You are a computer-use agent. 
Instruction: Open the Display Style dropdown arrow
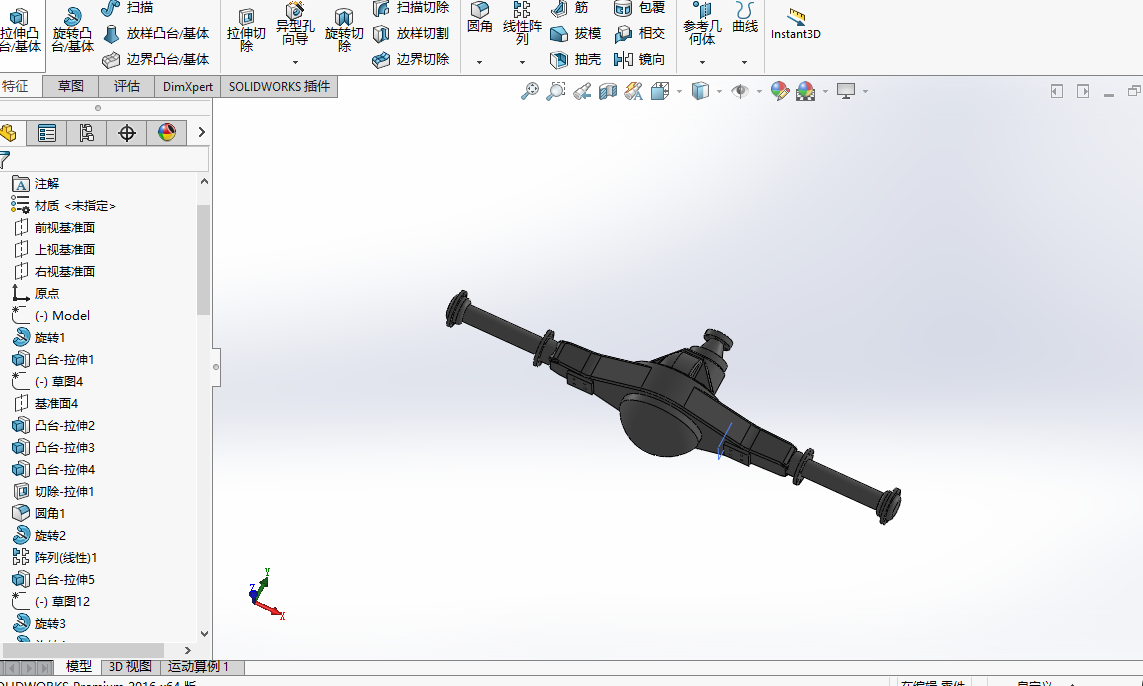(x=719, y=91)
